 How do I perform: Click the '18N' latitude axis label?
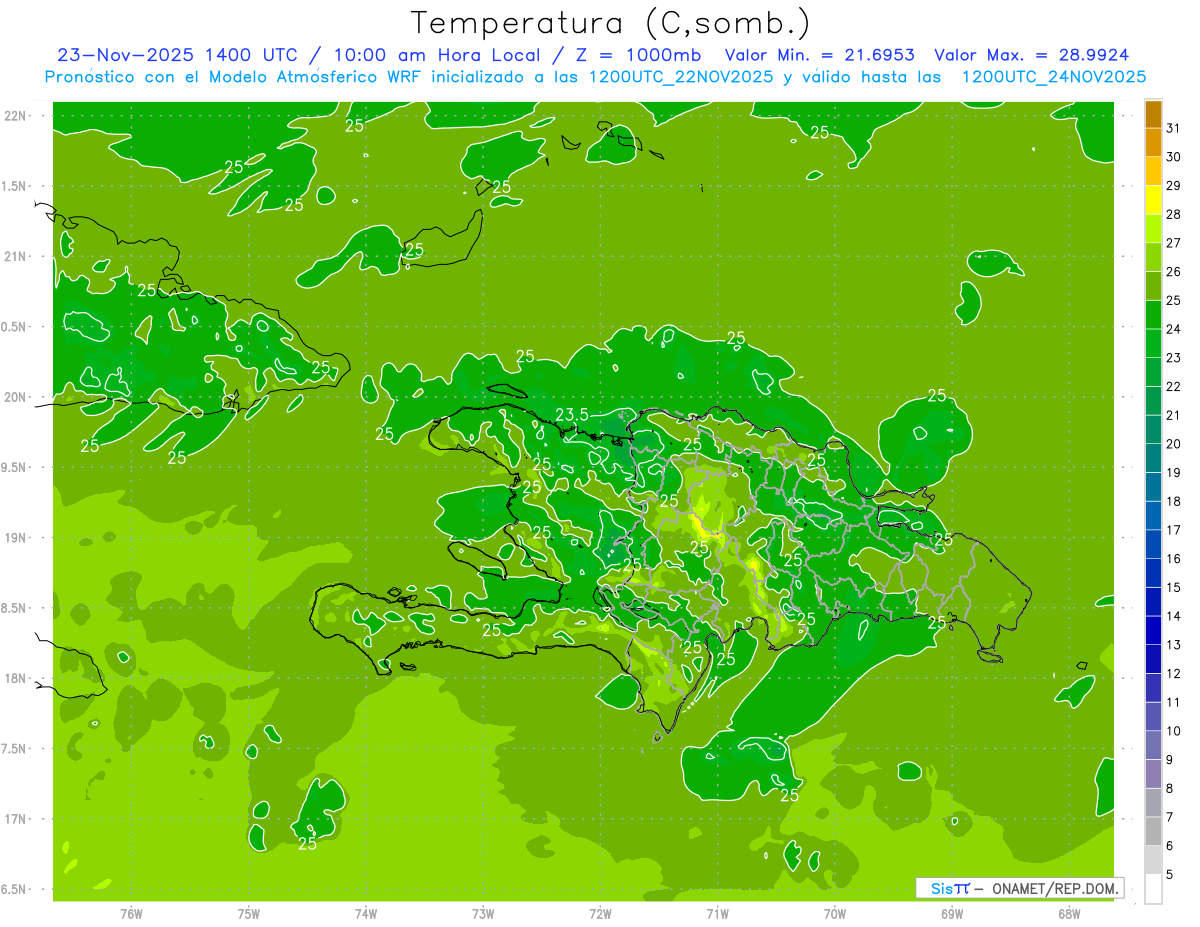coord(16,679)
